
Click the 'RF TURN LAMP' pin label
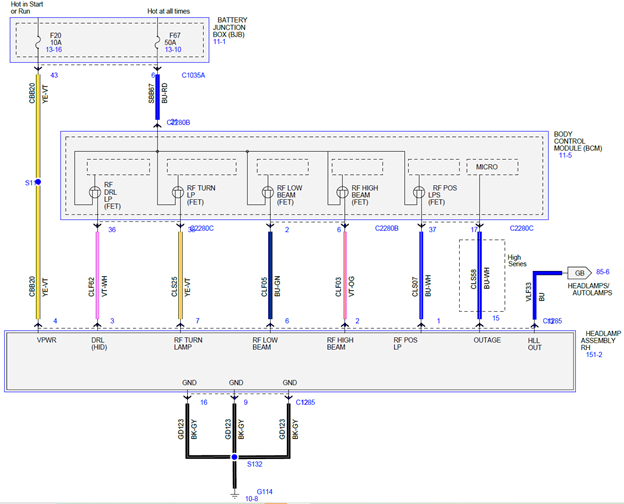188,344
